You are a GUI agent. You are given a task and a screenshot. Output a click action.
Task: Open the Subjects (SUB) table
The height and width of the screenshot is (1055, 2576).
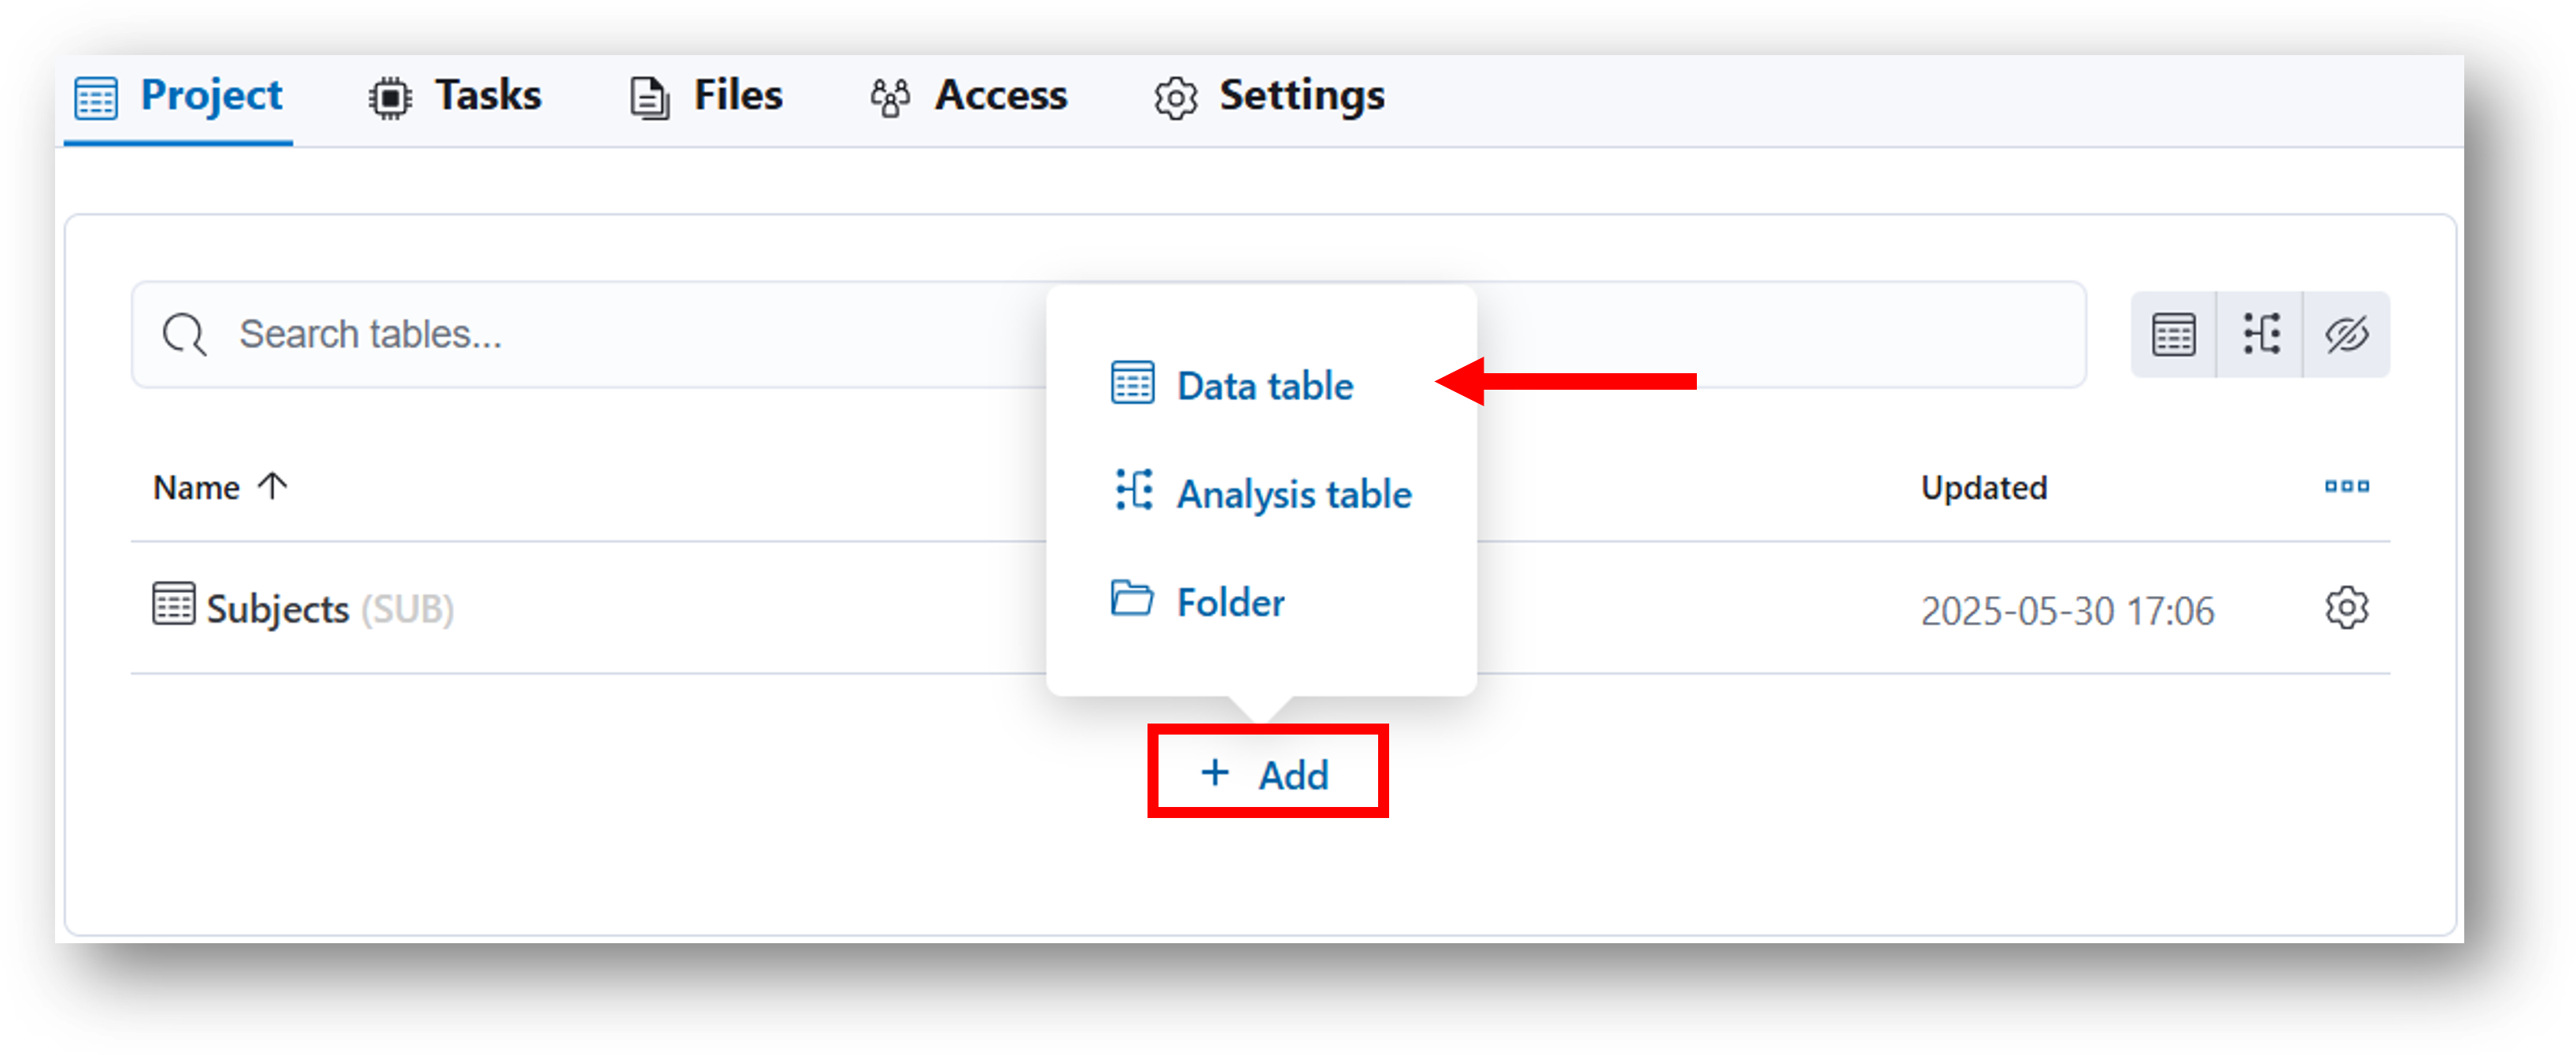point(302,608)
